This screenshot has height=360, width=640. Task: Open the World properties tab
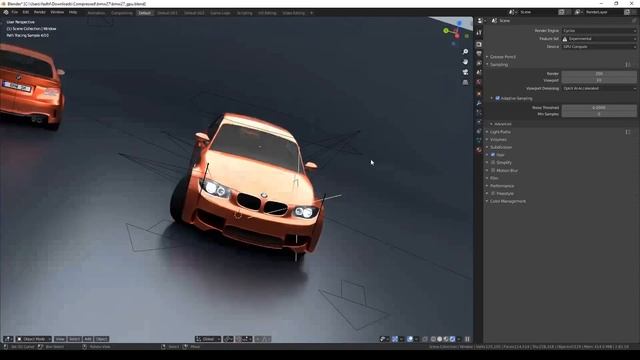tap(479, 82)
